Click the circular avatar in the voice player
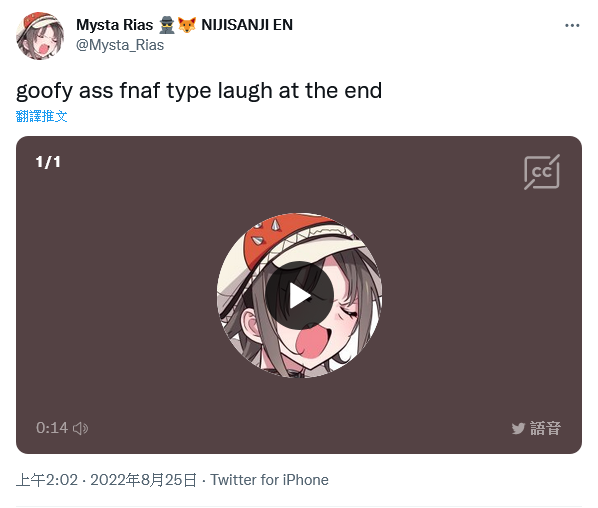This screenshot has width=598, height=508. (299, 296)
